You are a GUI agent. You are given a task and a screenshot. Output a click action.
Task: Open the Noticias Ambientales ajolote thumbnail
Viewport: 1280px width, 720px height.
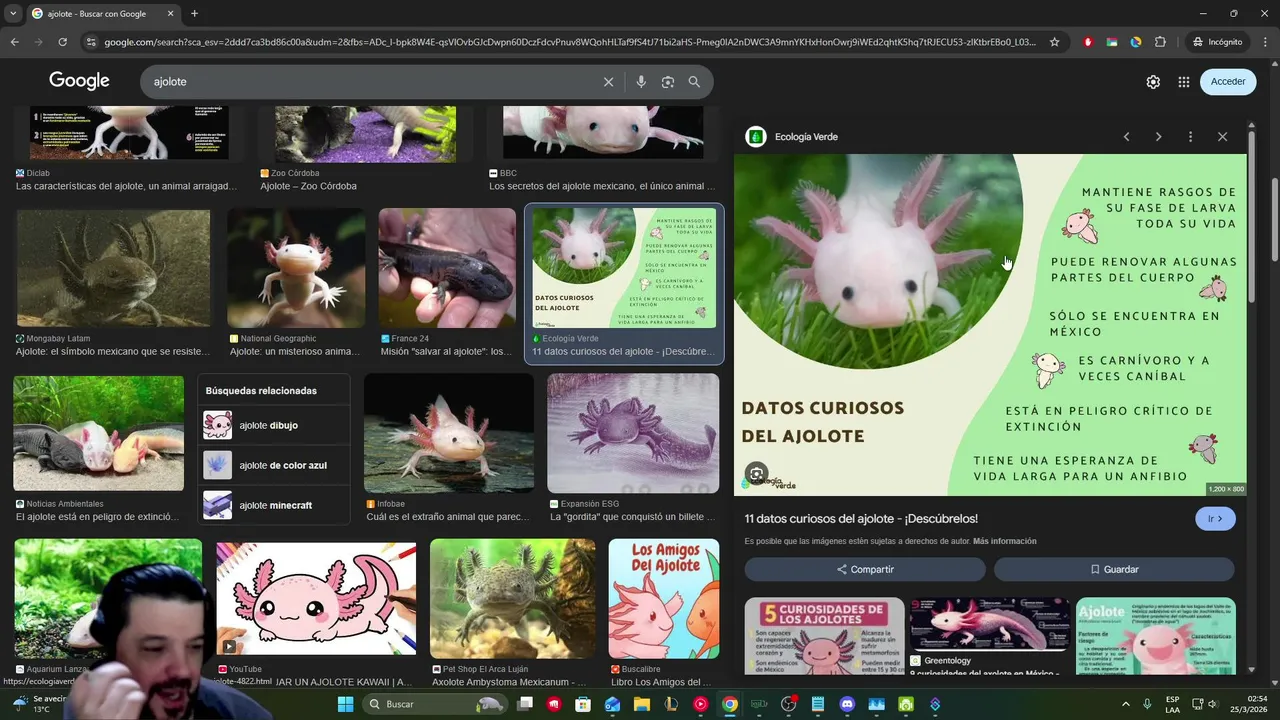pos(98,433)
